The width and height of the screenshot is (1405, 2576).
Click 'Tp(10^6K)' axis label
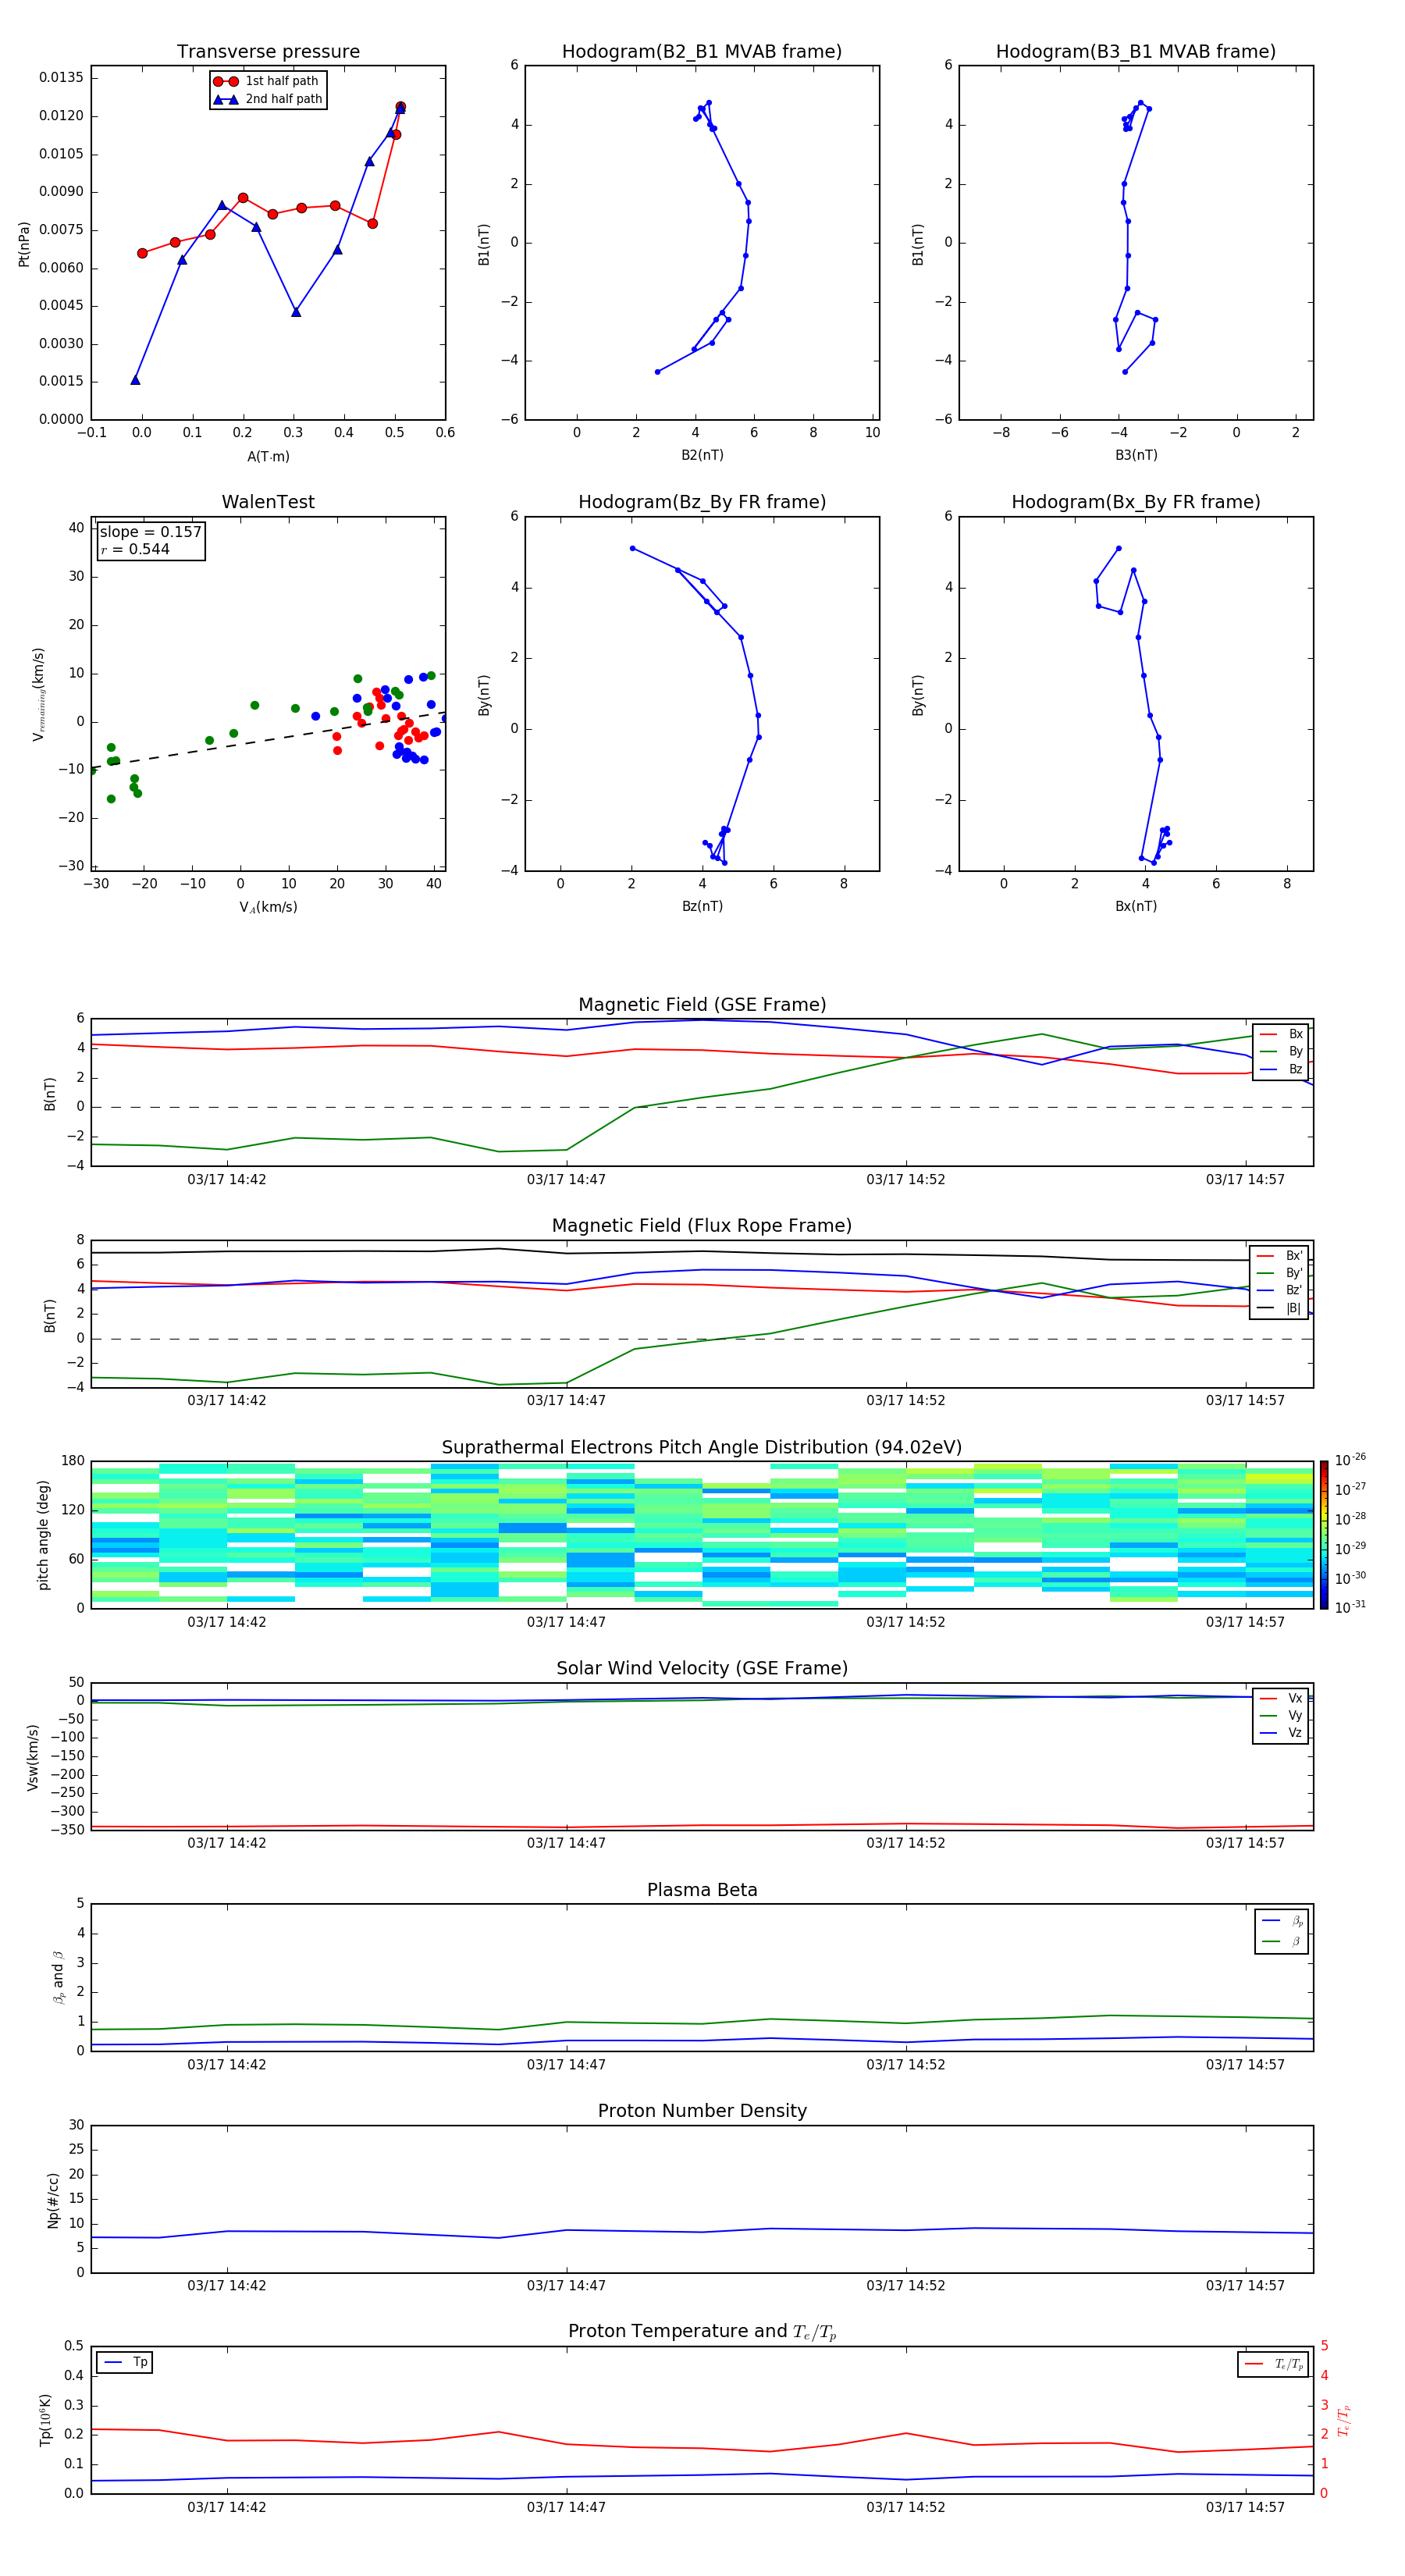45,2420
